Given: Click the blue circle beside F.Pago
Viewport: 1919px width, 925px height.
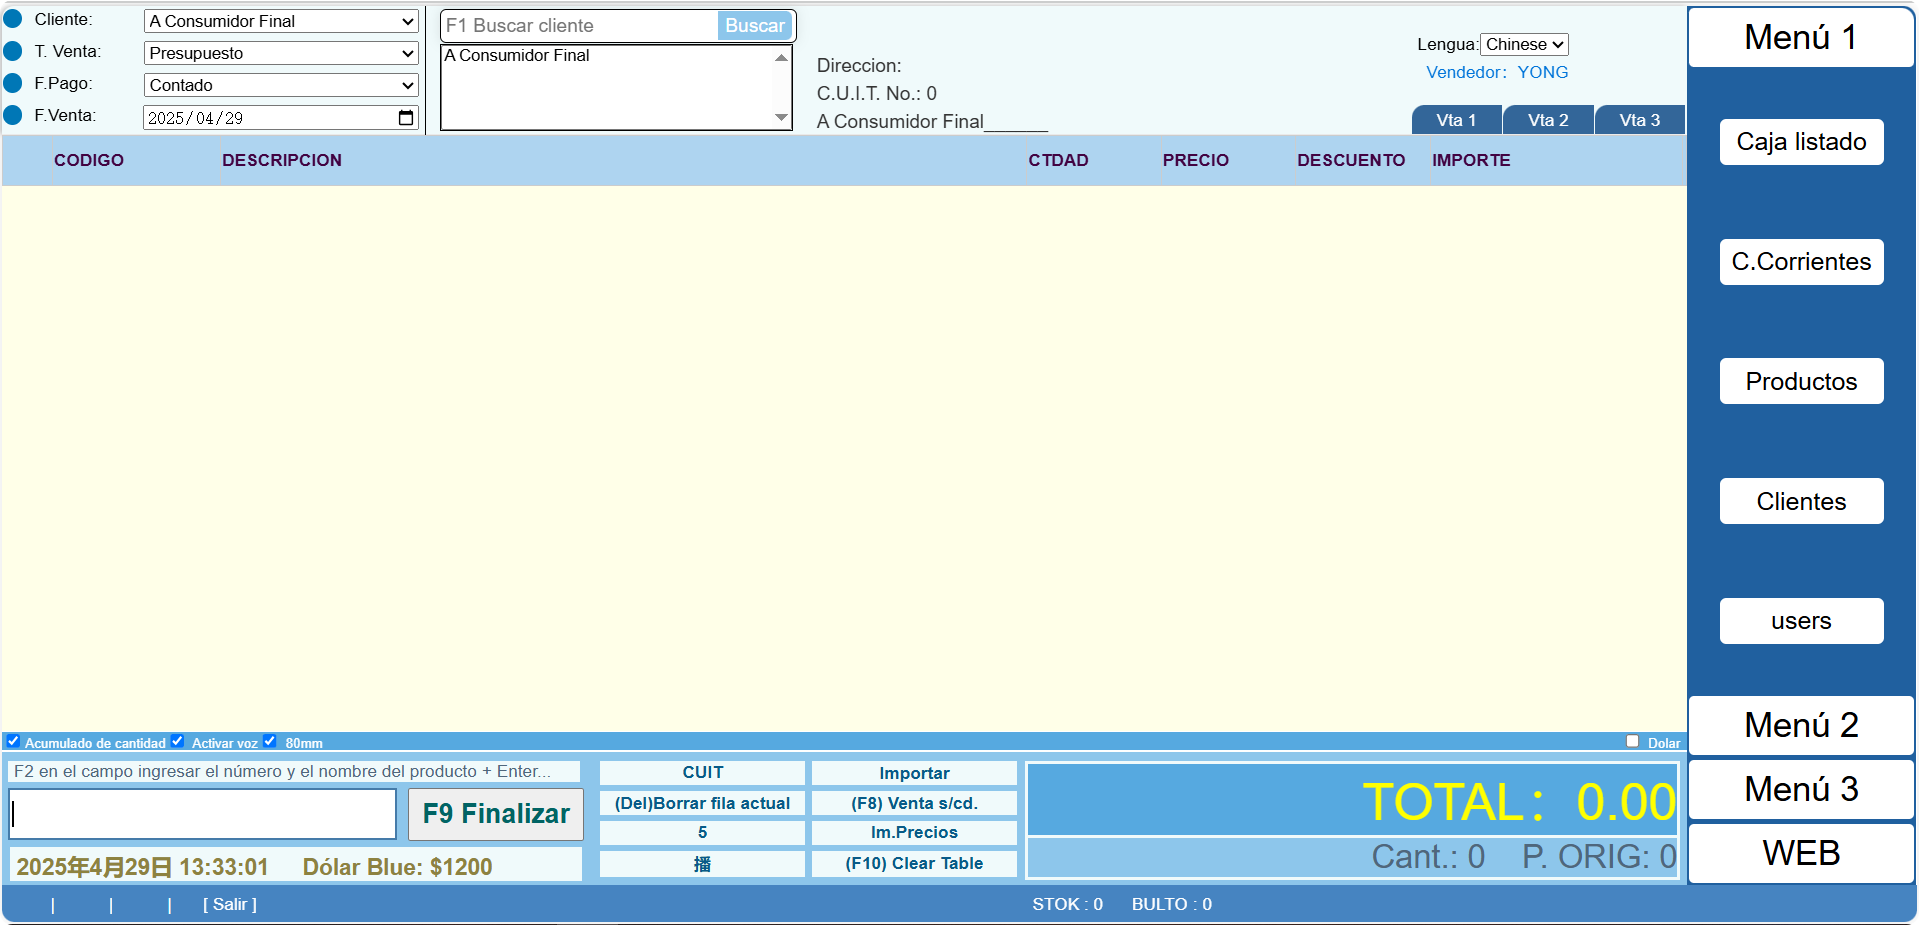Looking at the screenshot, I should point(13,83).
